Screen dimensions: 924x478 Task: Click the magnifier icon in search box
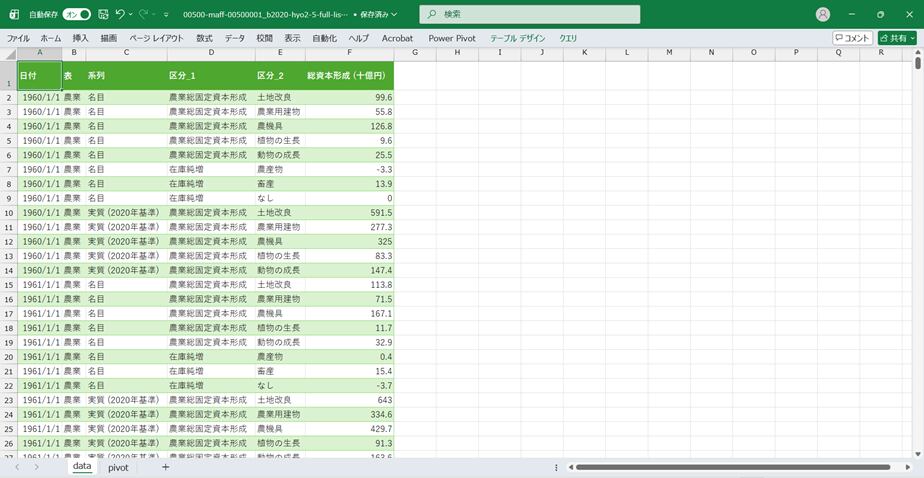(430, 15)
